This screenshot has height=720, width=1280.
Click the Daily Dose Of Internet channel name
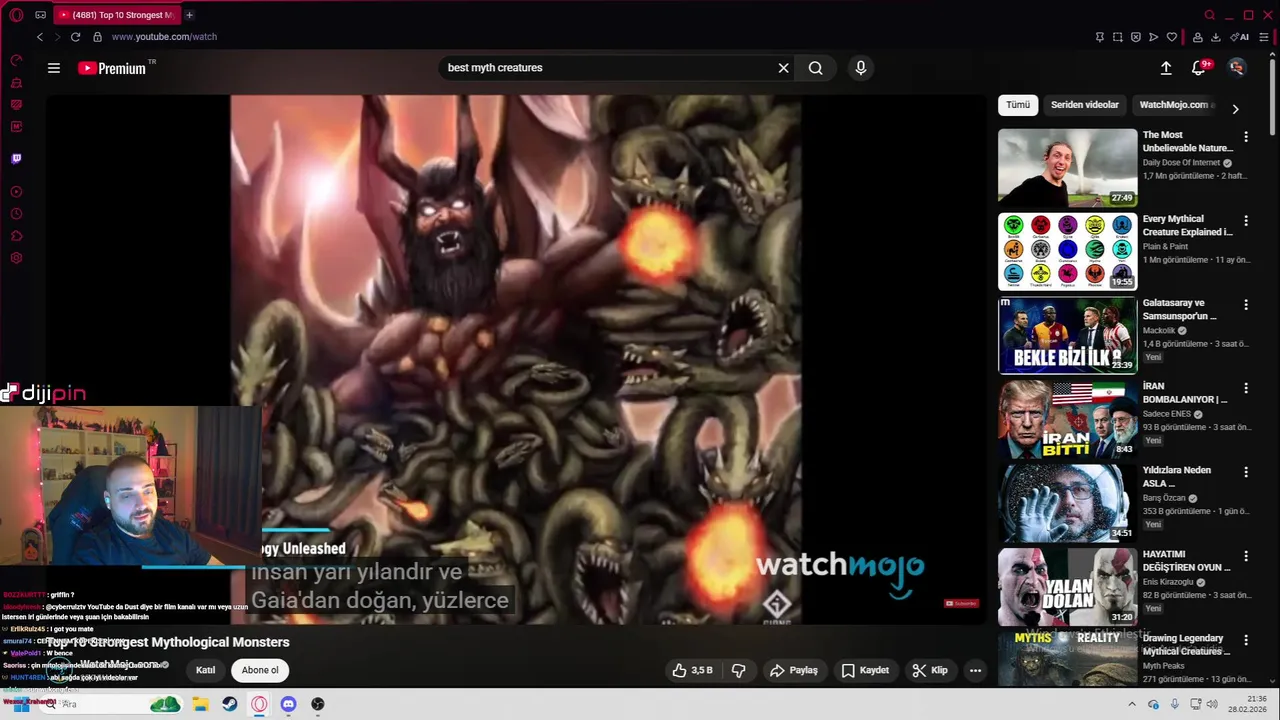[1182, 163]
